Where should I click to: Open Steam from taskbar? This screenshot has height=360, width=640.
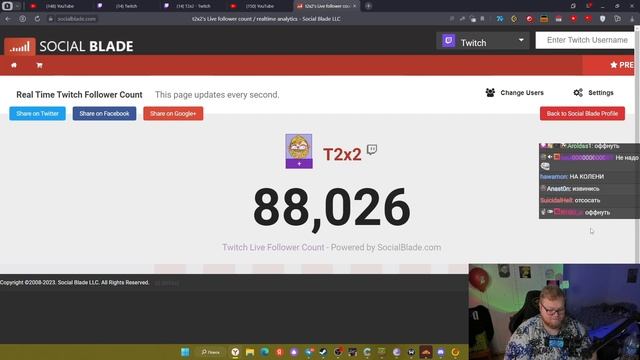323,352
